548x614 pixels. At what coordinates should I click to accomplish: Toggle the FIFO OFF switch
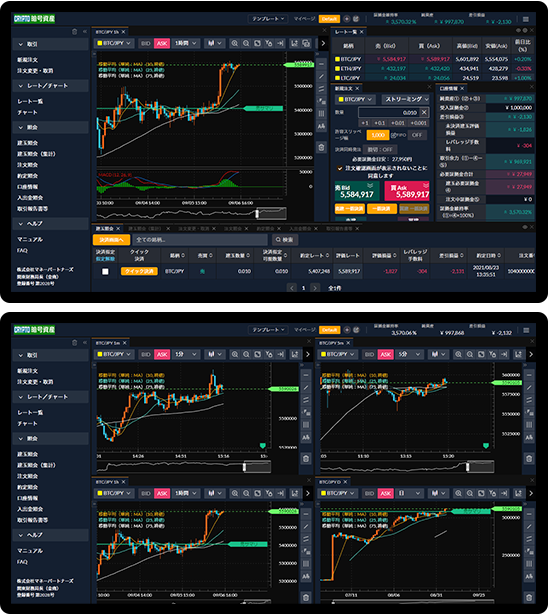(417, 135)
